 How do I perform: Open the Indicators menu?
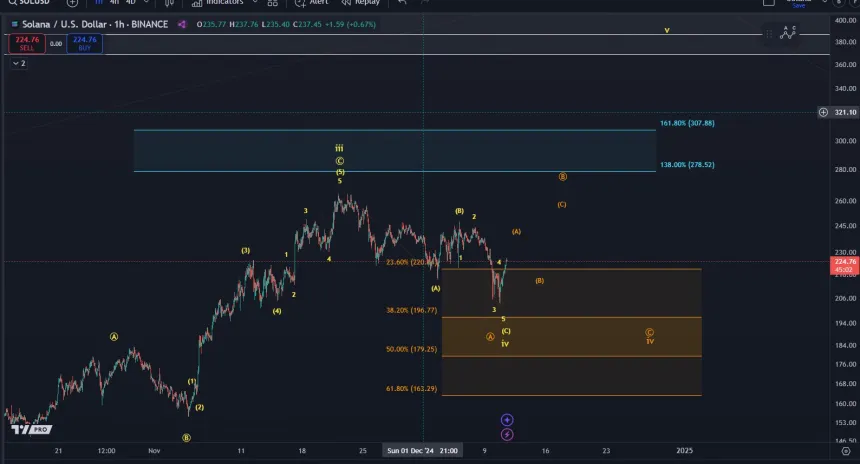(218, 3)
